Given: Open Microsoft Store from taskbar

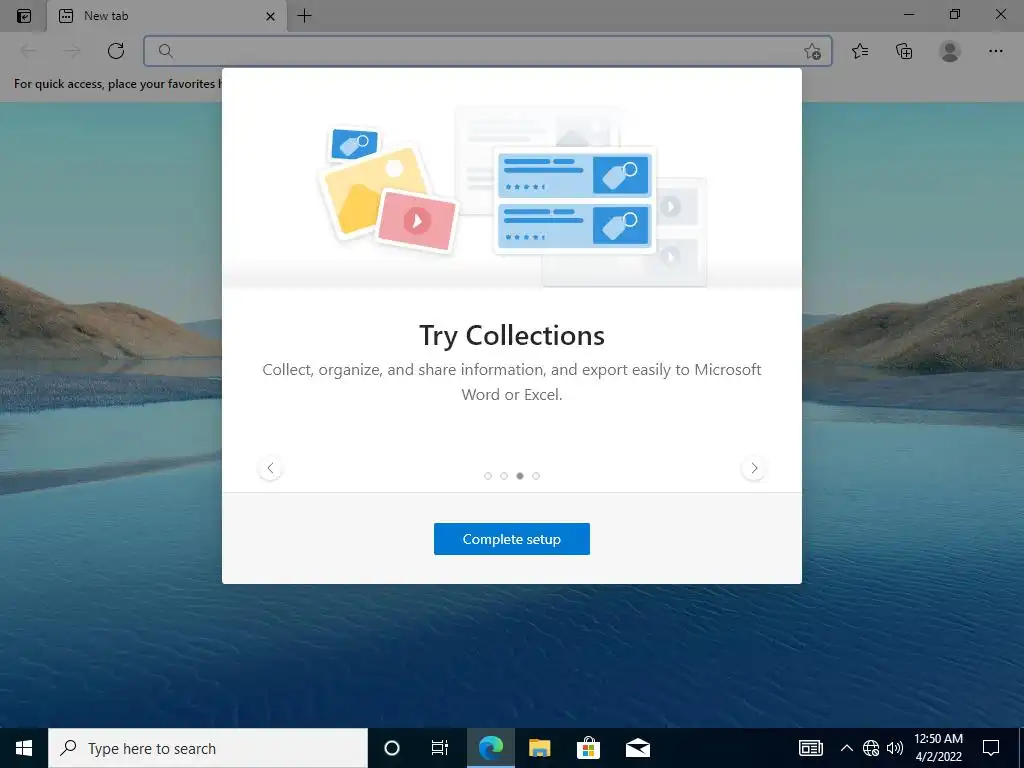Looking at the screenshot, I should [588, 748].
